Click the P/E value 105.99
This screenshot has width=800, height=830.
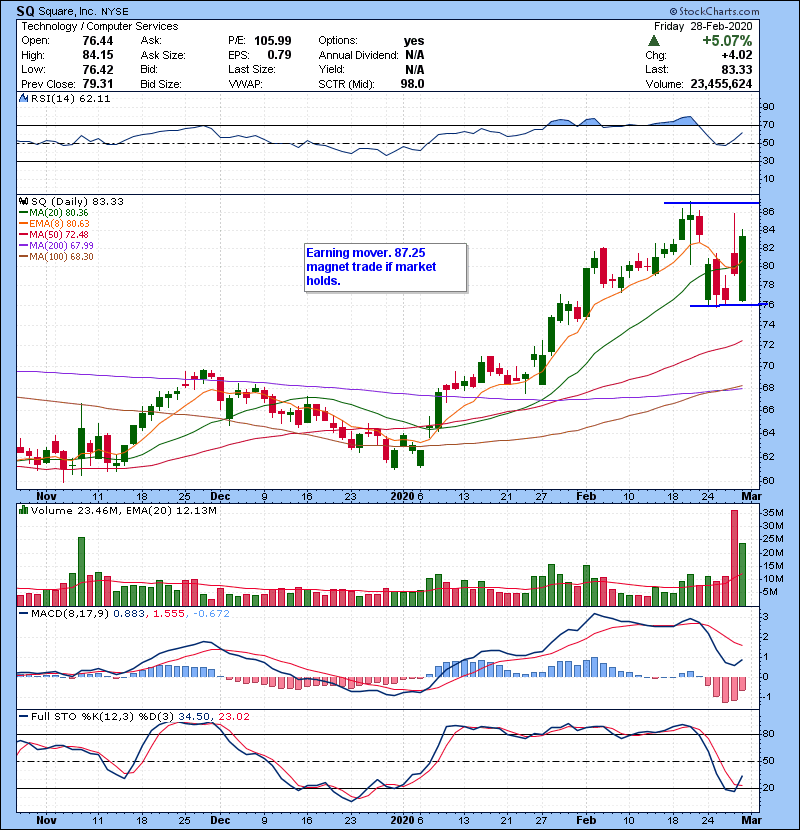pyautogui.click(x=273, y=41)
